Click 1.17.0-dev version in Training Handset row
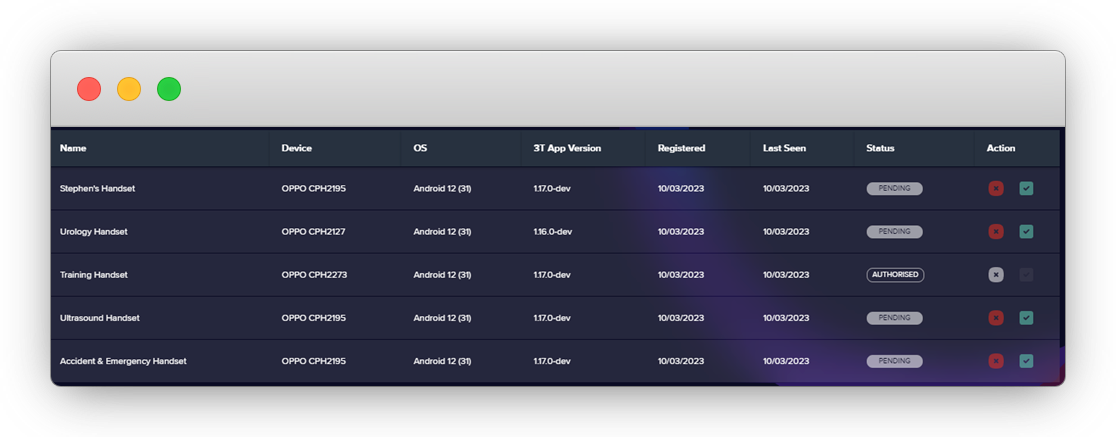 552,275
